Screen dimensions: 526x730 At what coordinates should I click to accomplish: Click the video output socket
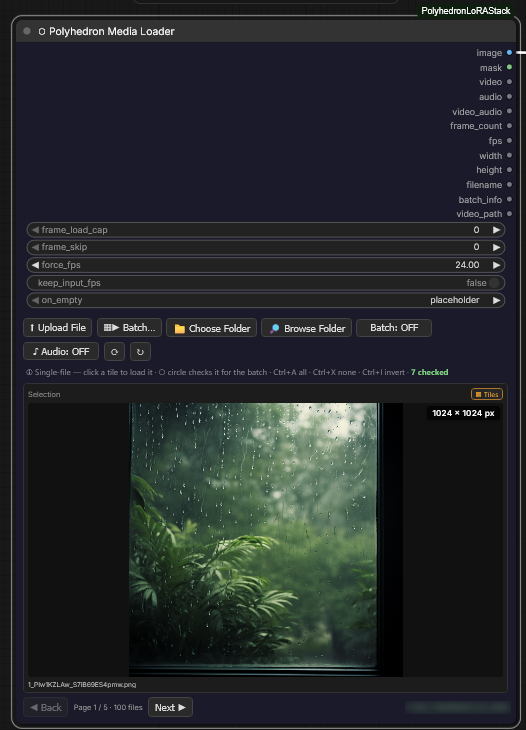pos(509,81)
